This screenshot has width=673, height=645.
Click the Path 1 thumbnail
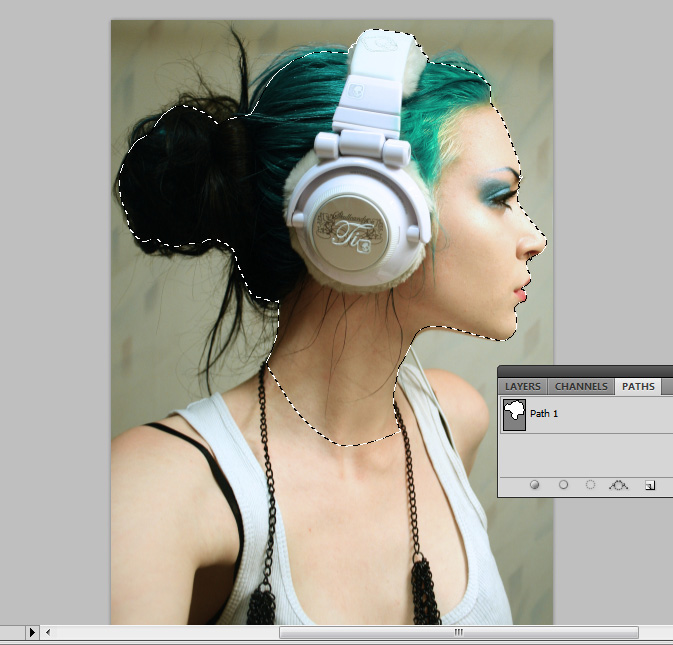(x=514, y=413)
